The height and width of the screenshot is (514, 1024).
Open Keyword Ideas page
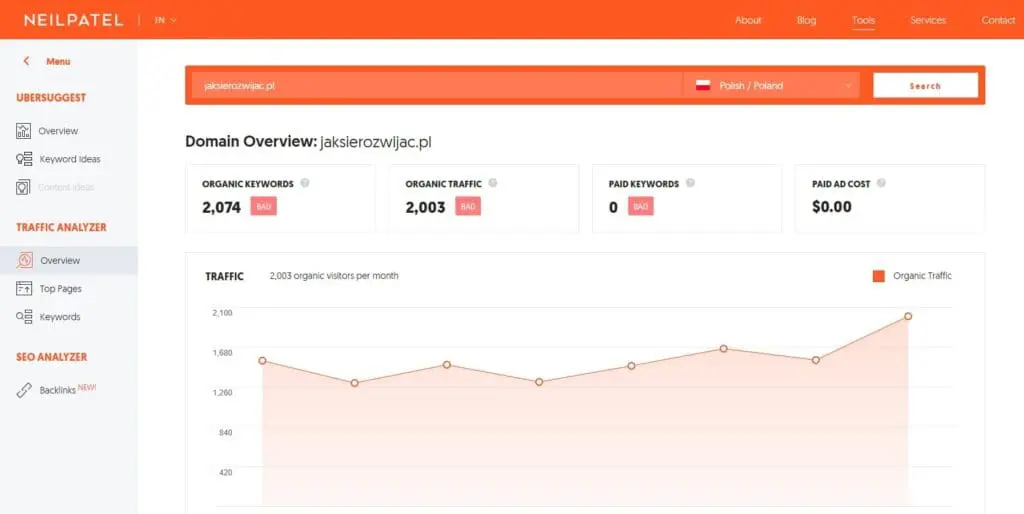coord(70,159)
